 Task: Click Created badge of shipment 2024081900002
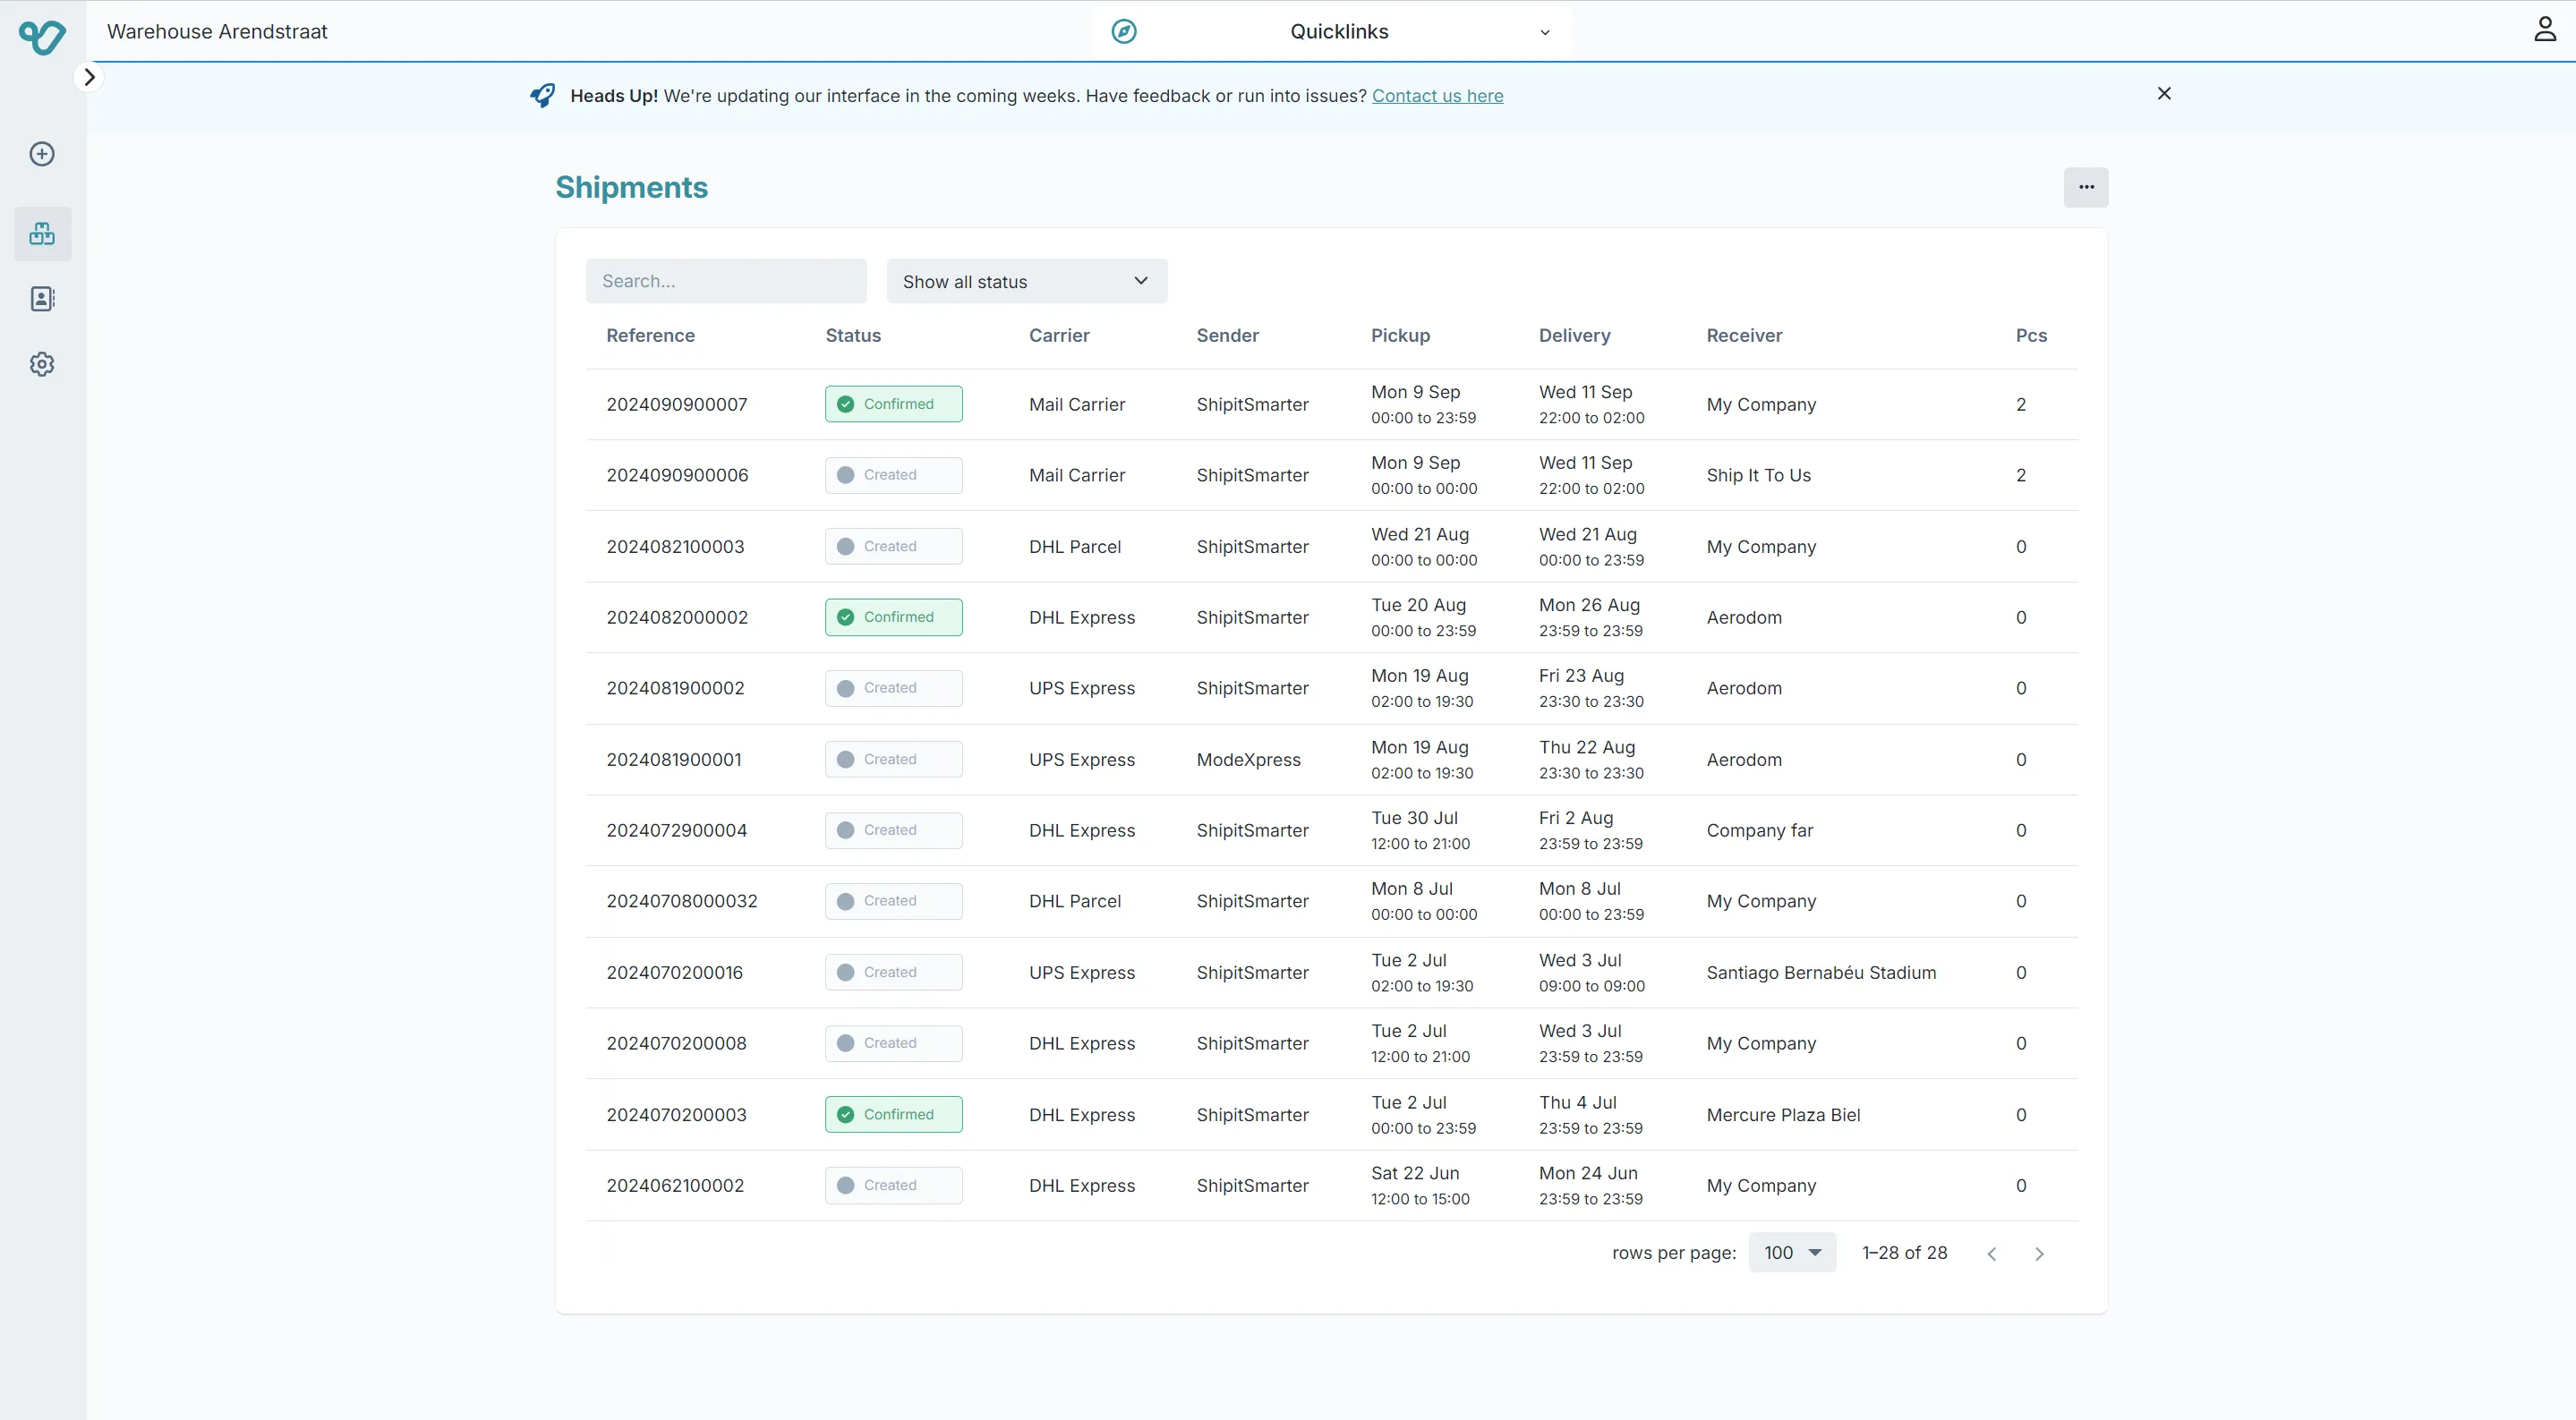(x=893, y=688)
